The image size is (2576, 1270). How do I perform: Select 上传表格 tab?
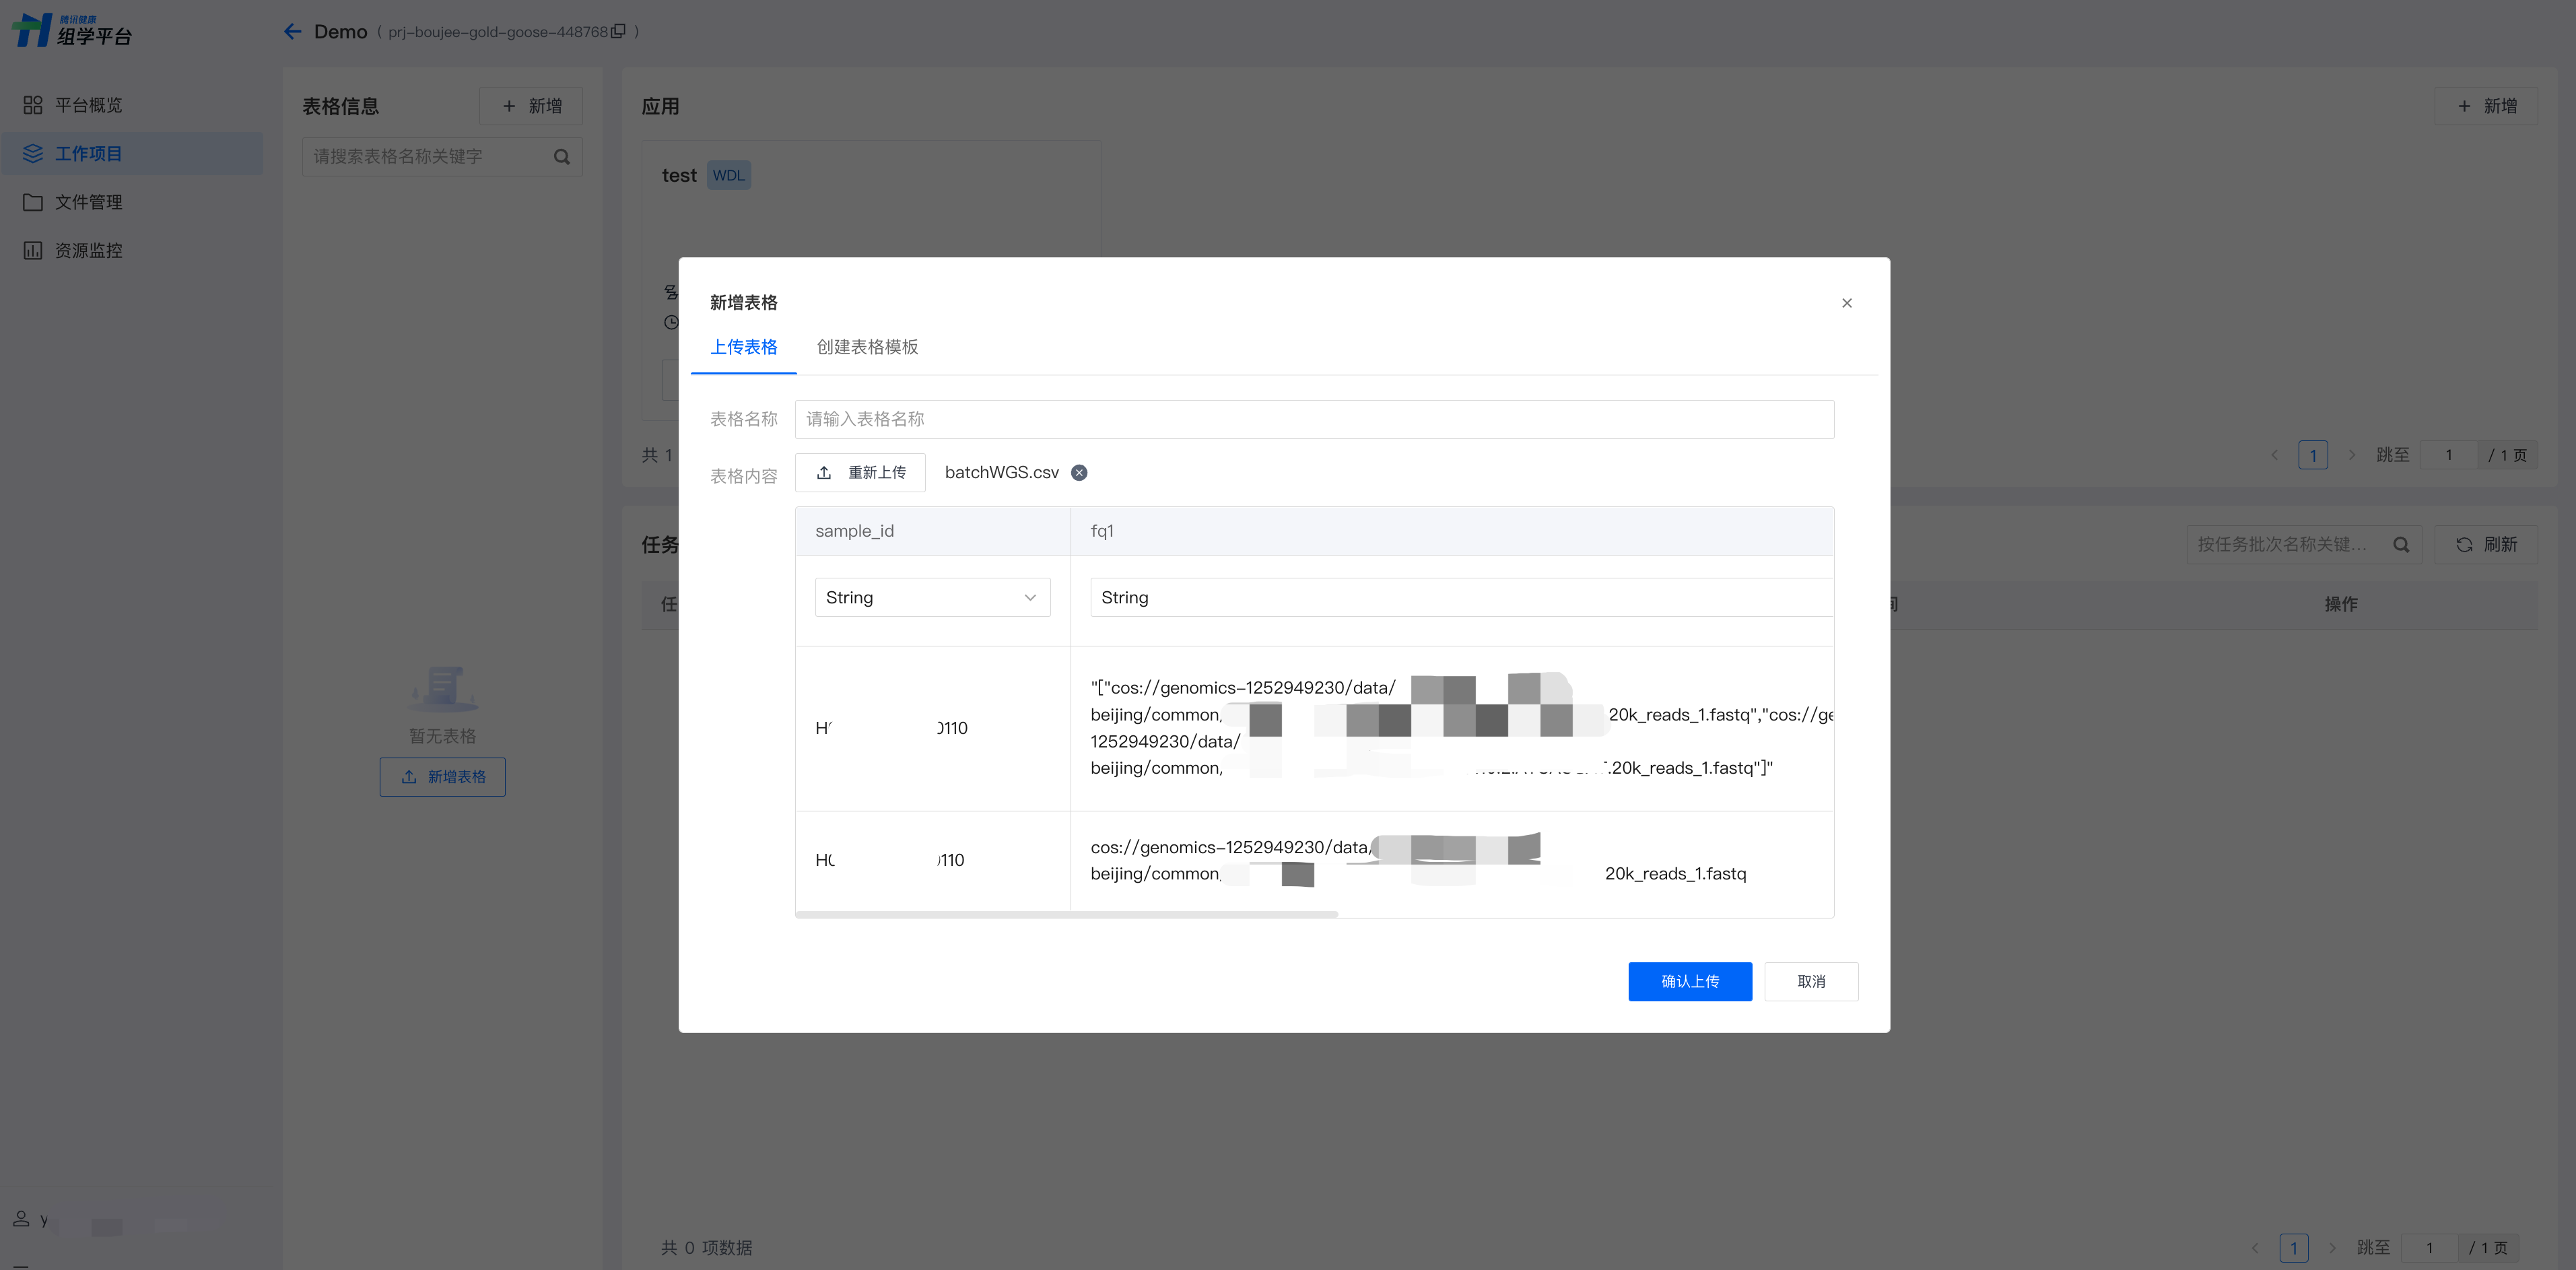pyautogui.click(x=743, y=347)
